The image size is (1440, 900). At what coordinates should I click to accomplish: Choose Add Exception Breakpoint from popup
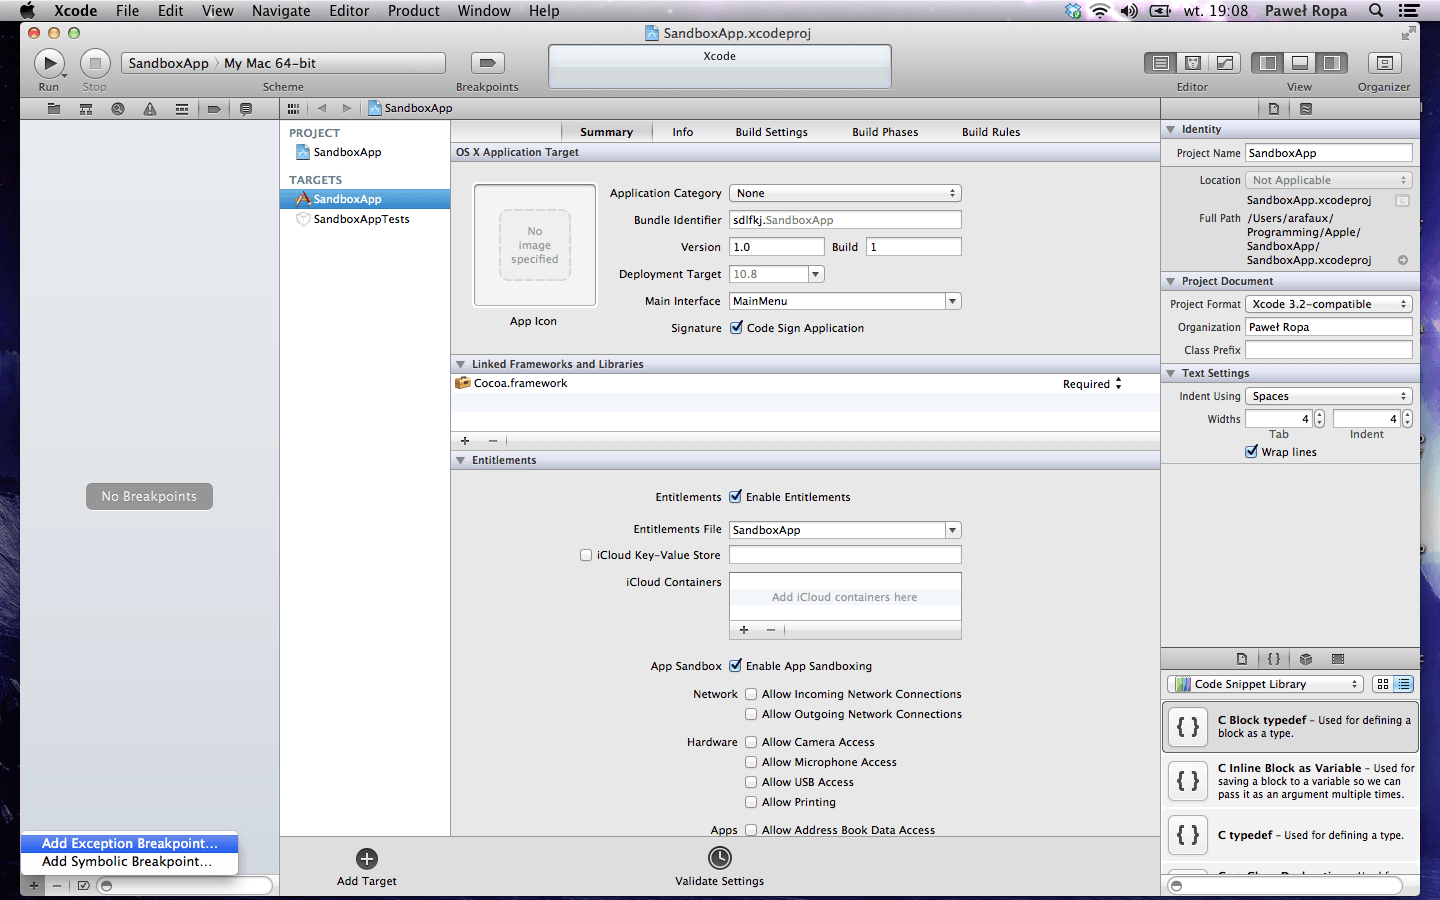pyautogui.click(x=129, y=843)
